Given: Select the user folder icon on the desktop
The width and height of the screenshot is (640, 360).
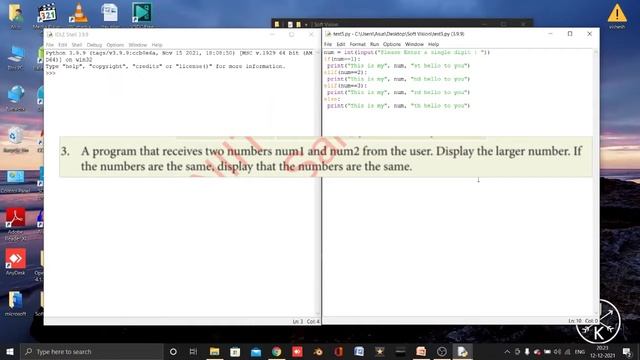Looking at the screenshot, I should 16,15.
